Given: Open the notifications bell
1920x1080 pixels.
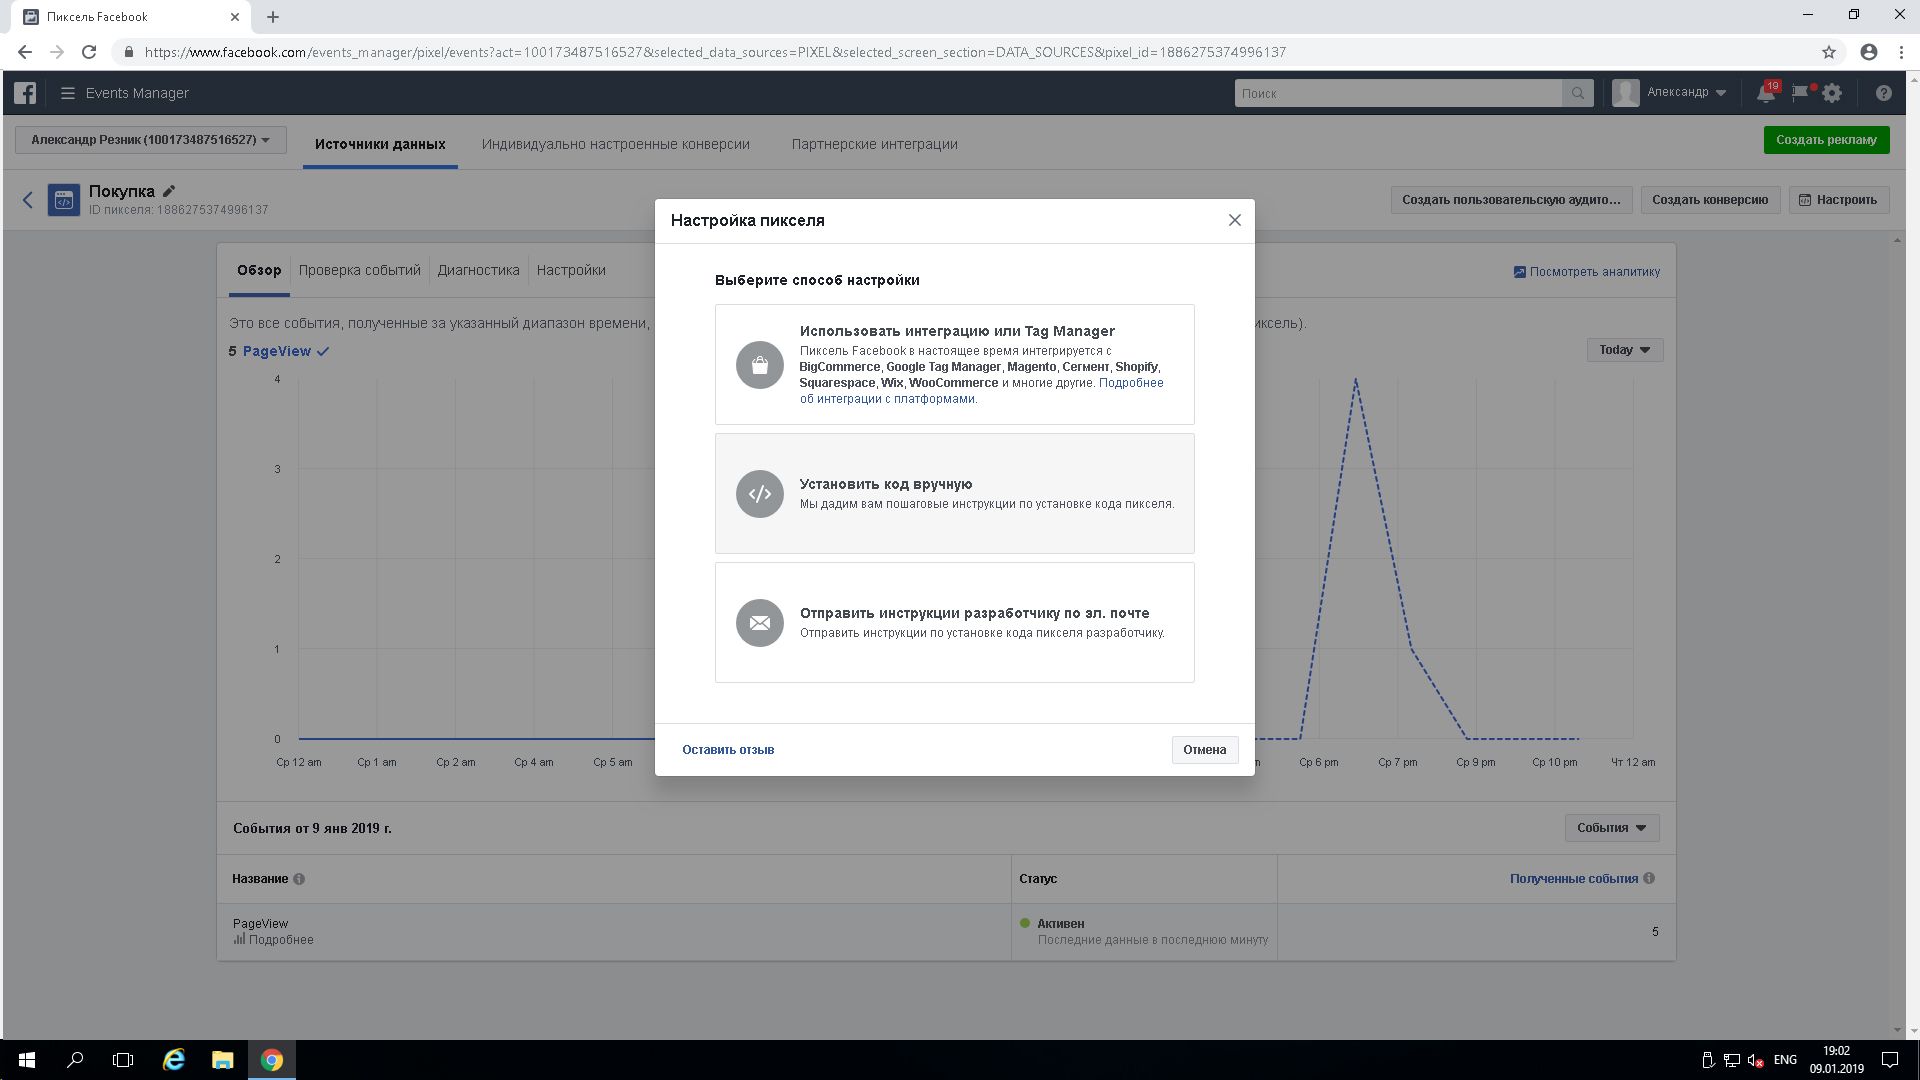Looking at the screenshot, I should pos(1766,93).
